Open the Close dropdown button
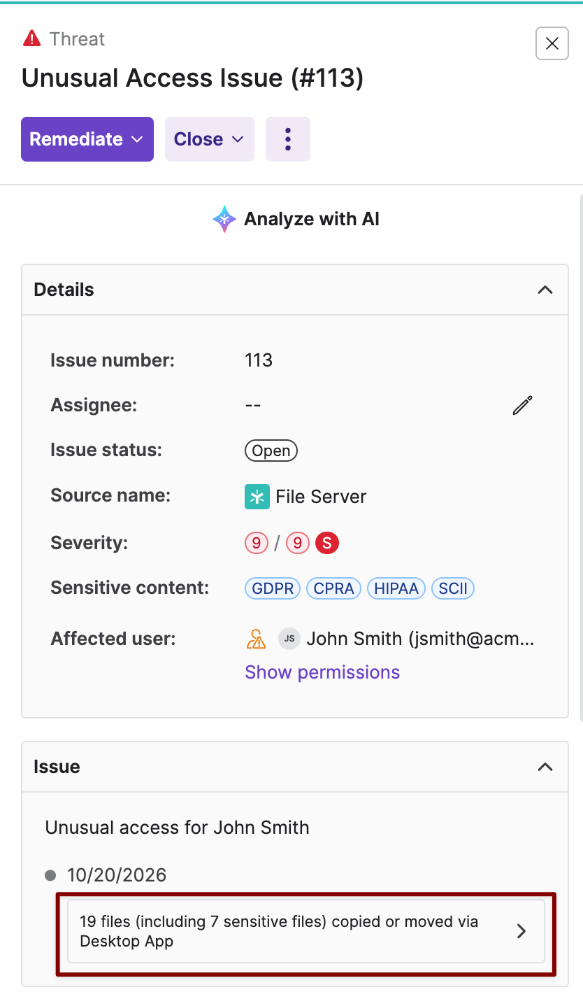 (209, 139)
